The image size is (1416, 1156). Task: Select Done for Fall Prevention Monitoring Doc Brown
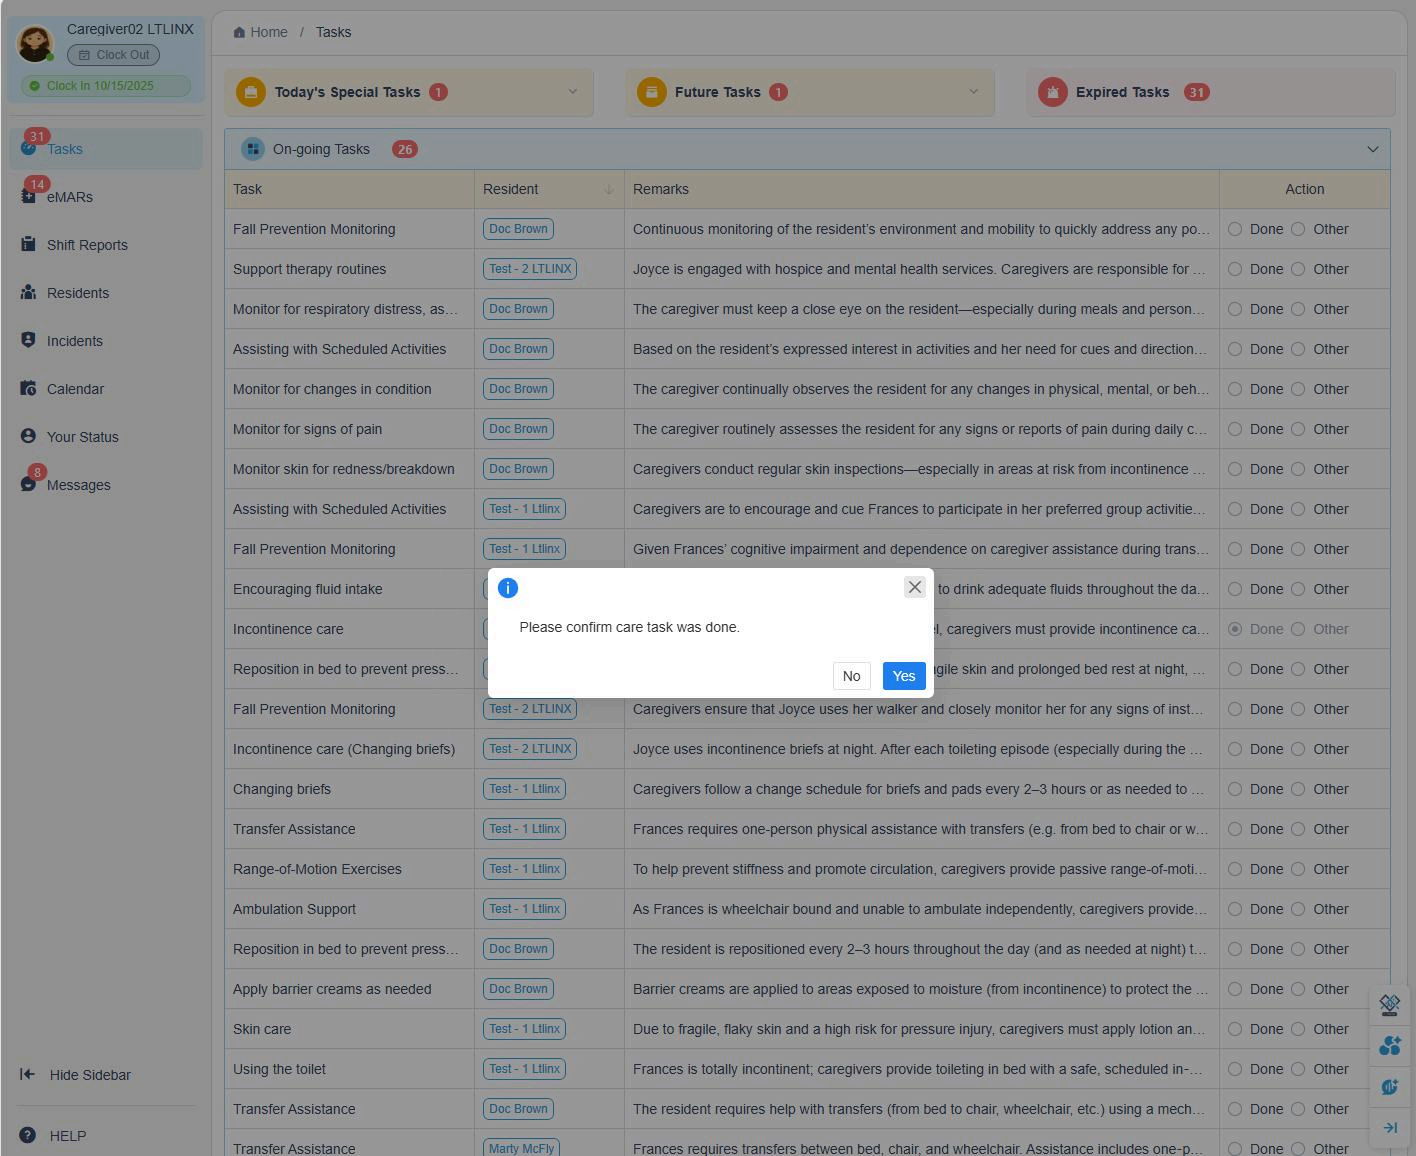point(1235,229)
